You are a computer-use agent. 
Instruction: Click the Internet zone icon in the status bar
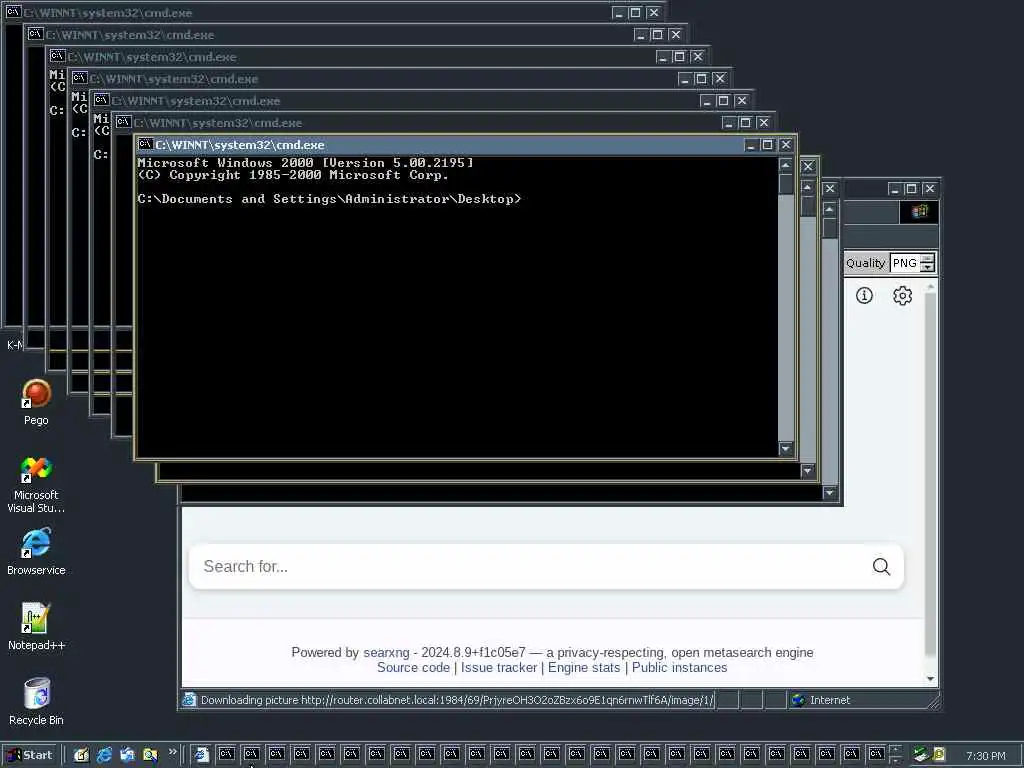pos(798,699)
